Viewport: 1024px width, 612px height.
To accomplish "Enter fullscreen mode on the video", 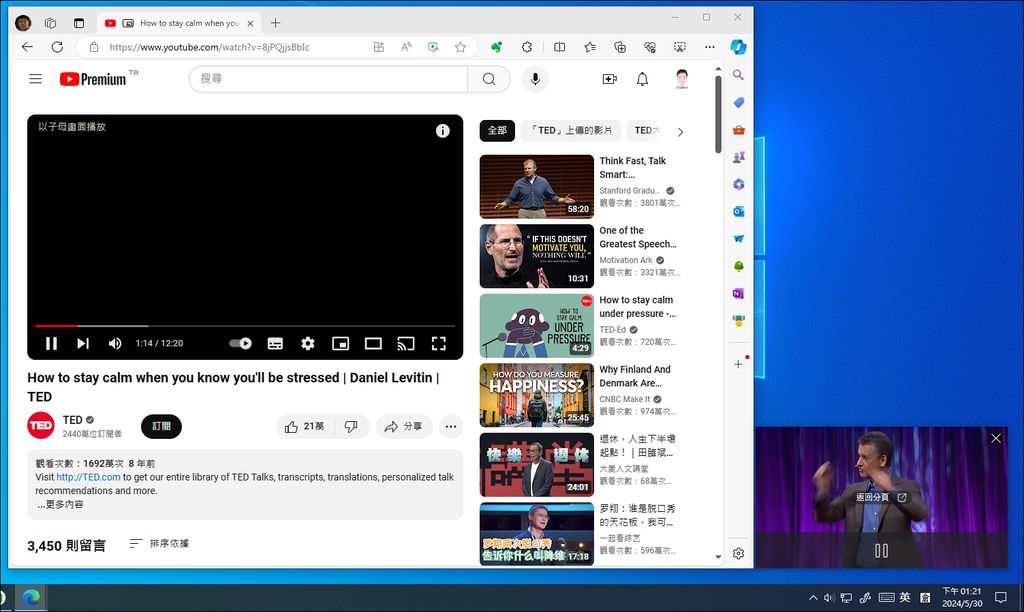I will click(x=438, y=343).
